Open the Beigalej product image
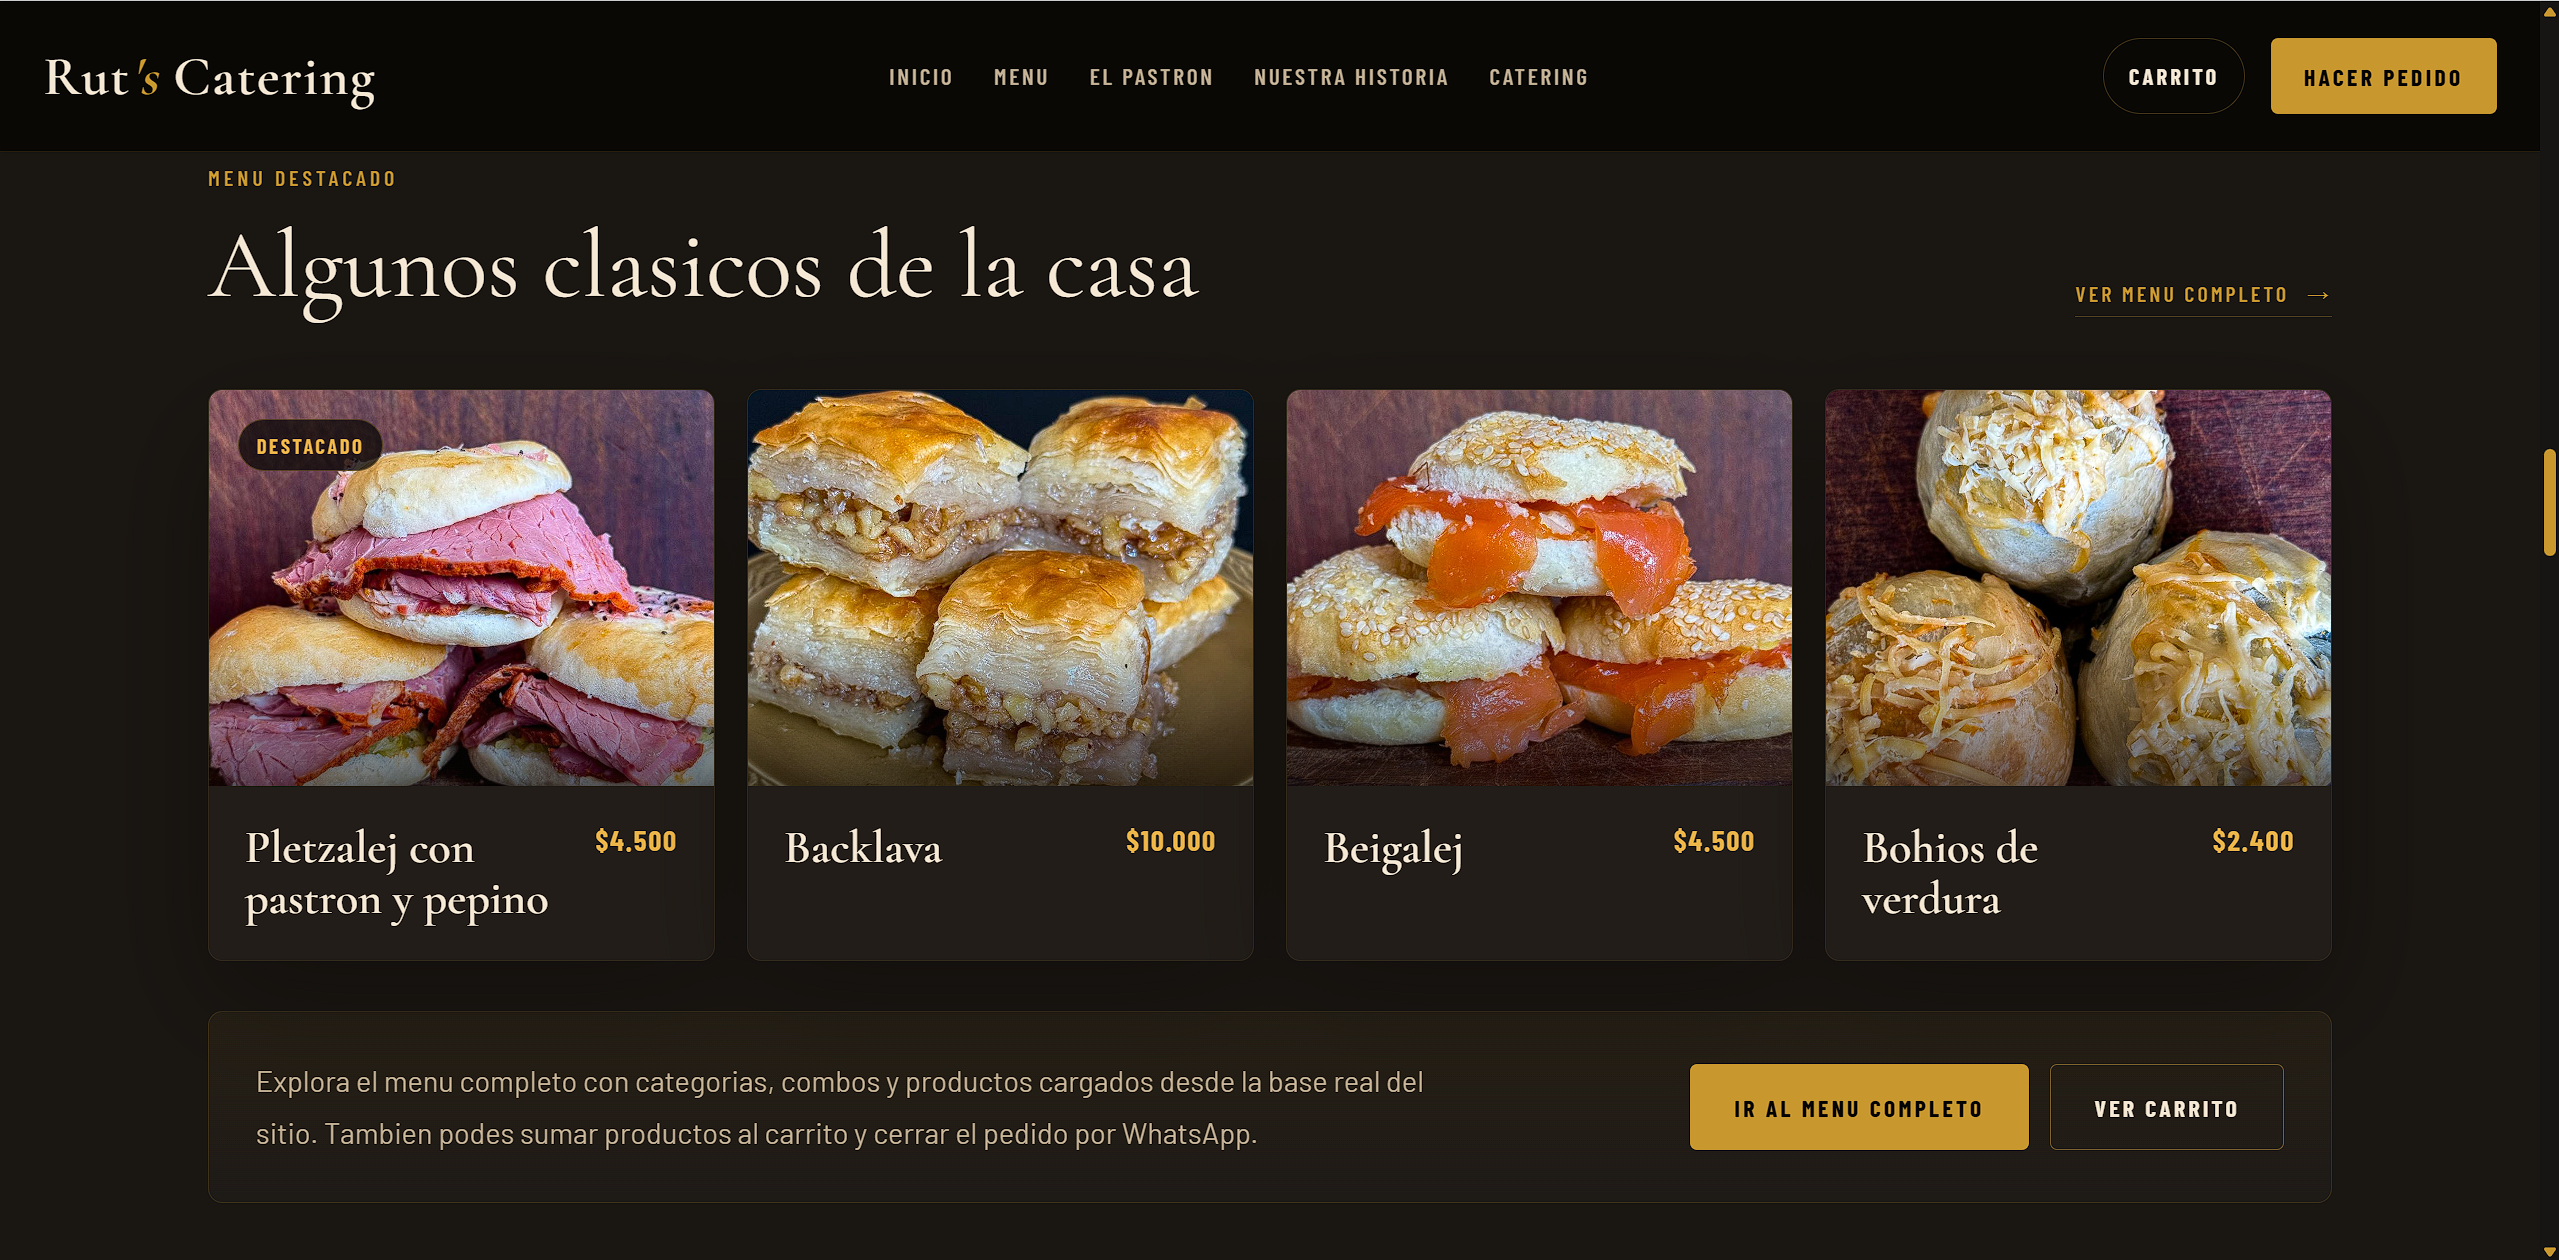 pyautogui.click(x=1539, y=588)
